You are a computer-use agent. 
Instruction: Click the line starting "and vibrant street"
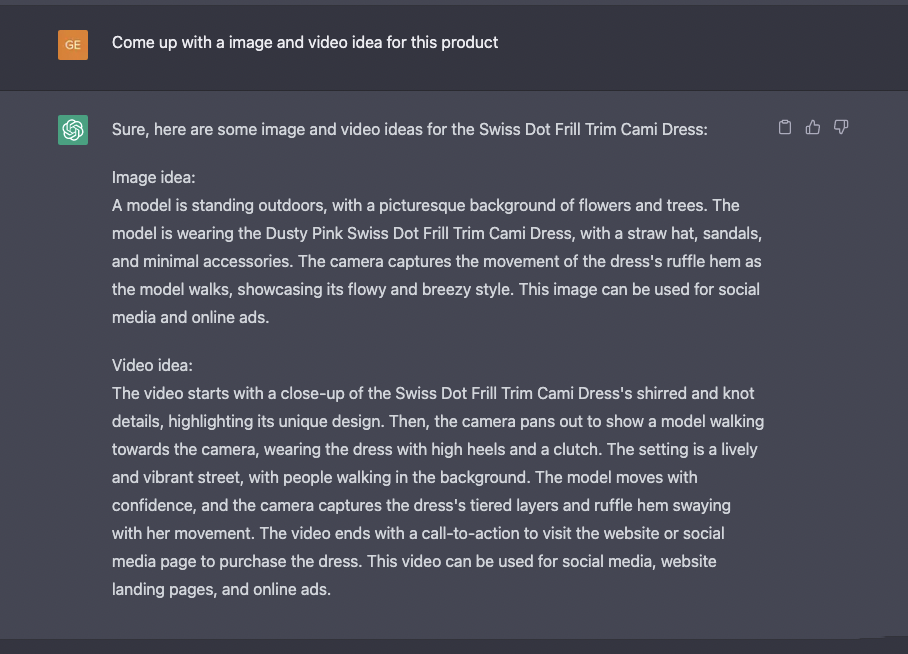tap(404, 477)
